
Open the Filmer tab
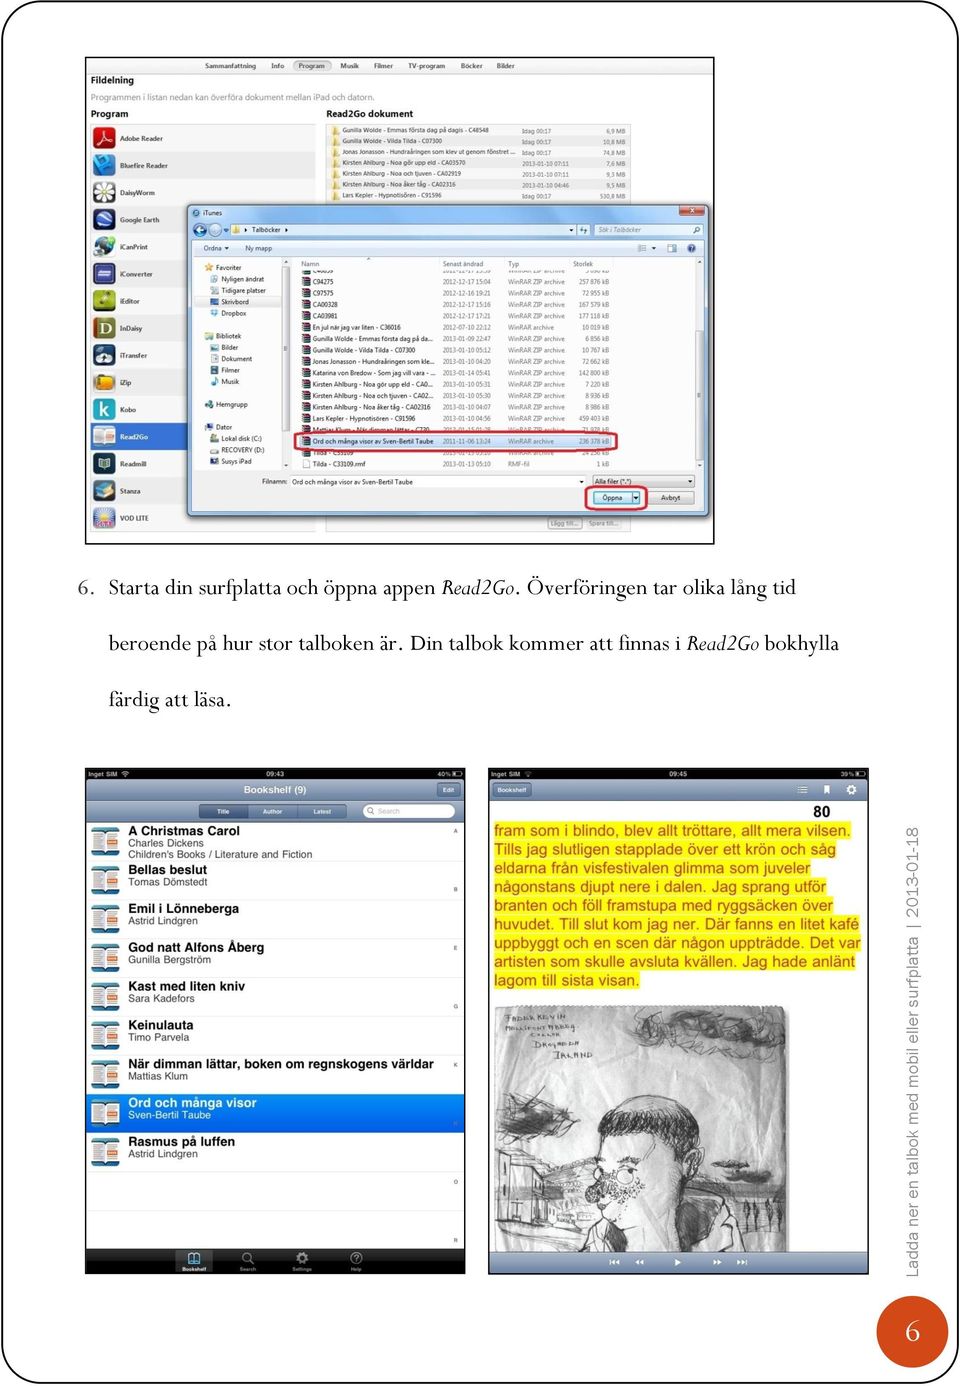tap(383, 66)
